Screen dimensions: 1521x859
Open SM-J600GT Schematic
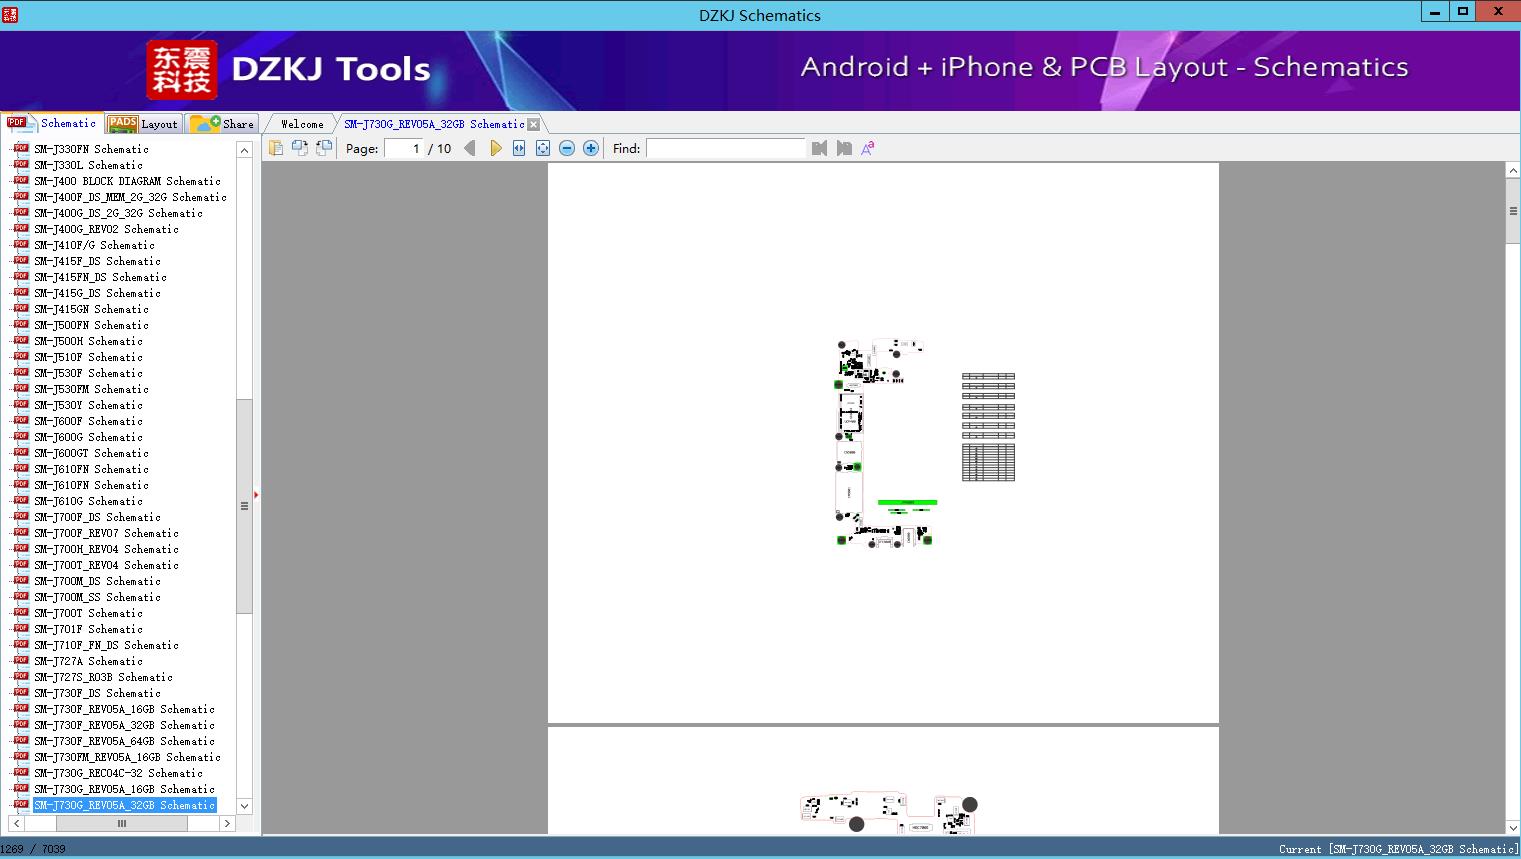[91, 453]
